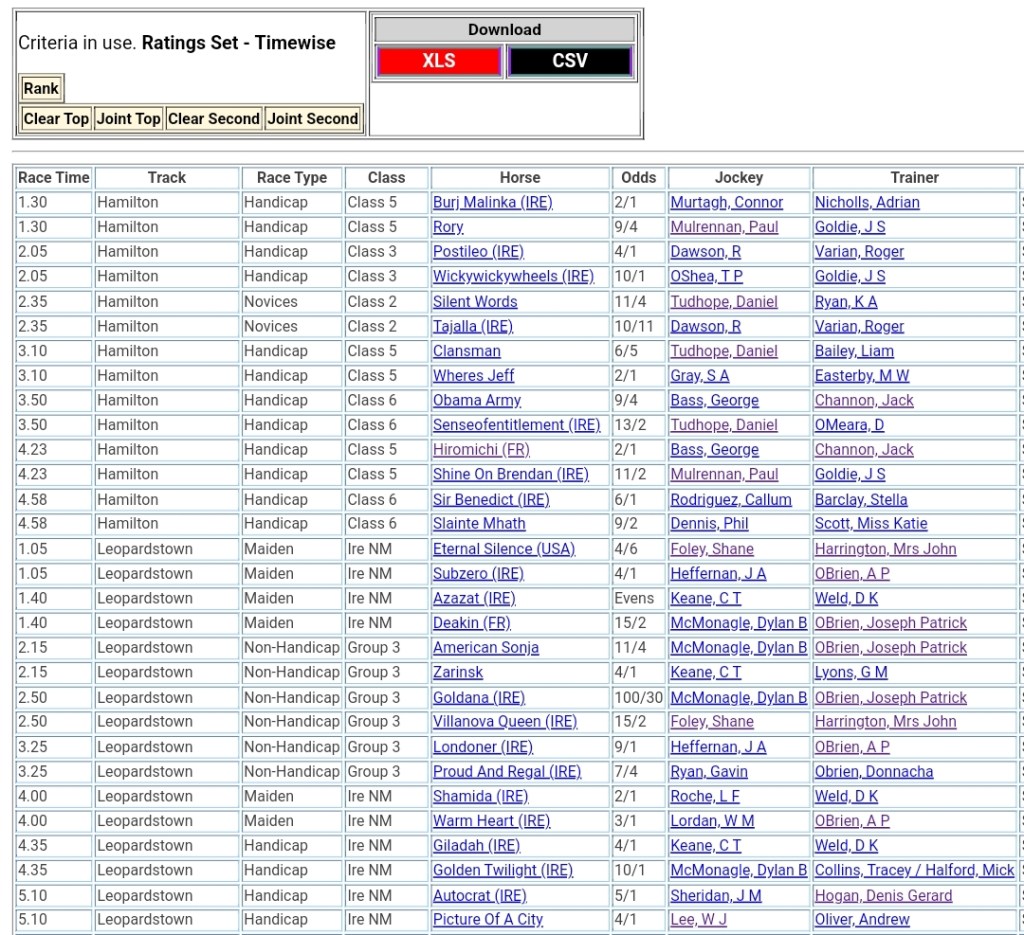This screenshot has height=935, width=1024.
Task: View horse Eternal Silence (USA)
Action: pyautogui.click(x=503, y=549)
